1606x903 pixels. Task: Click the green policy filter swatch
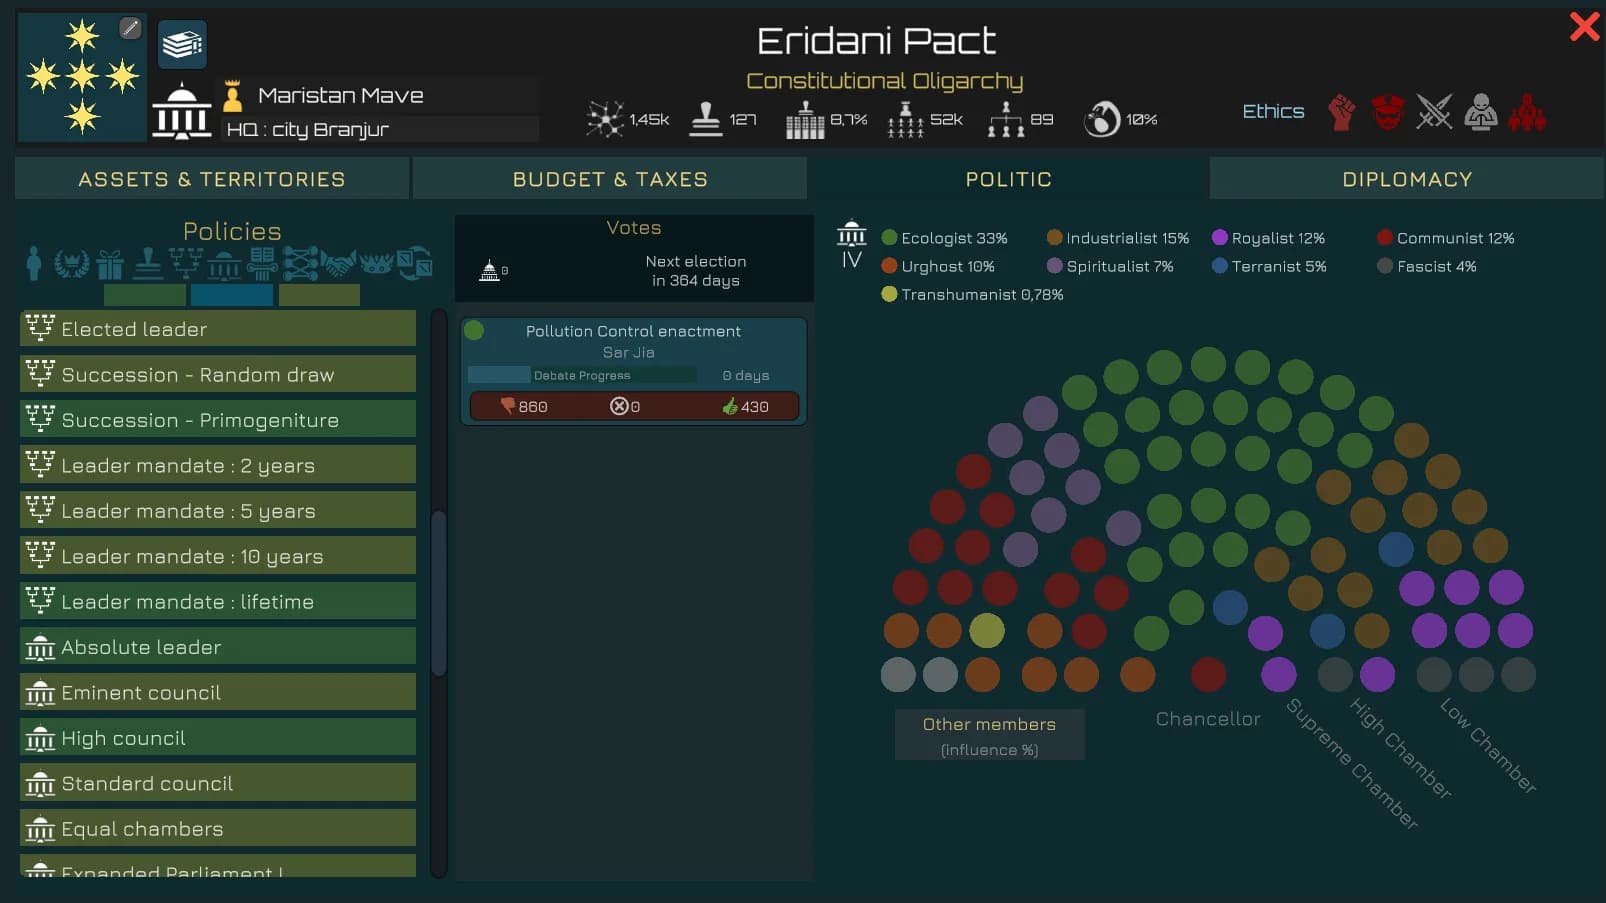point(145,295)
